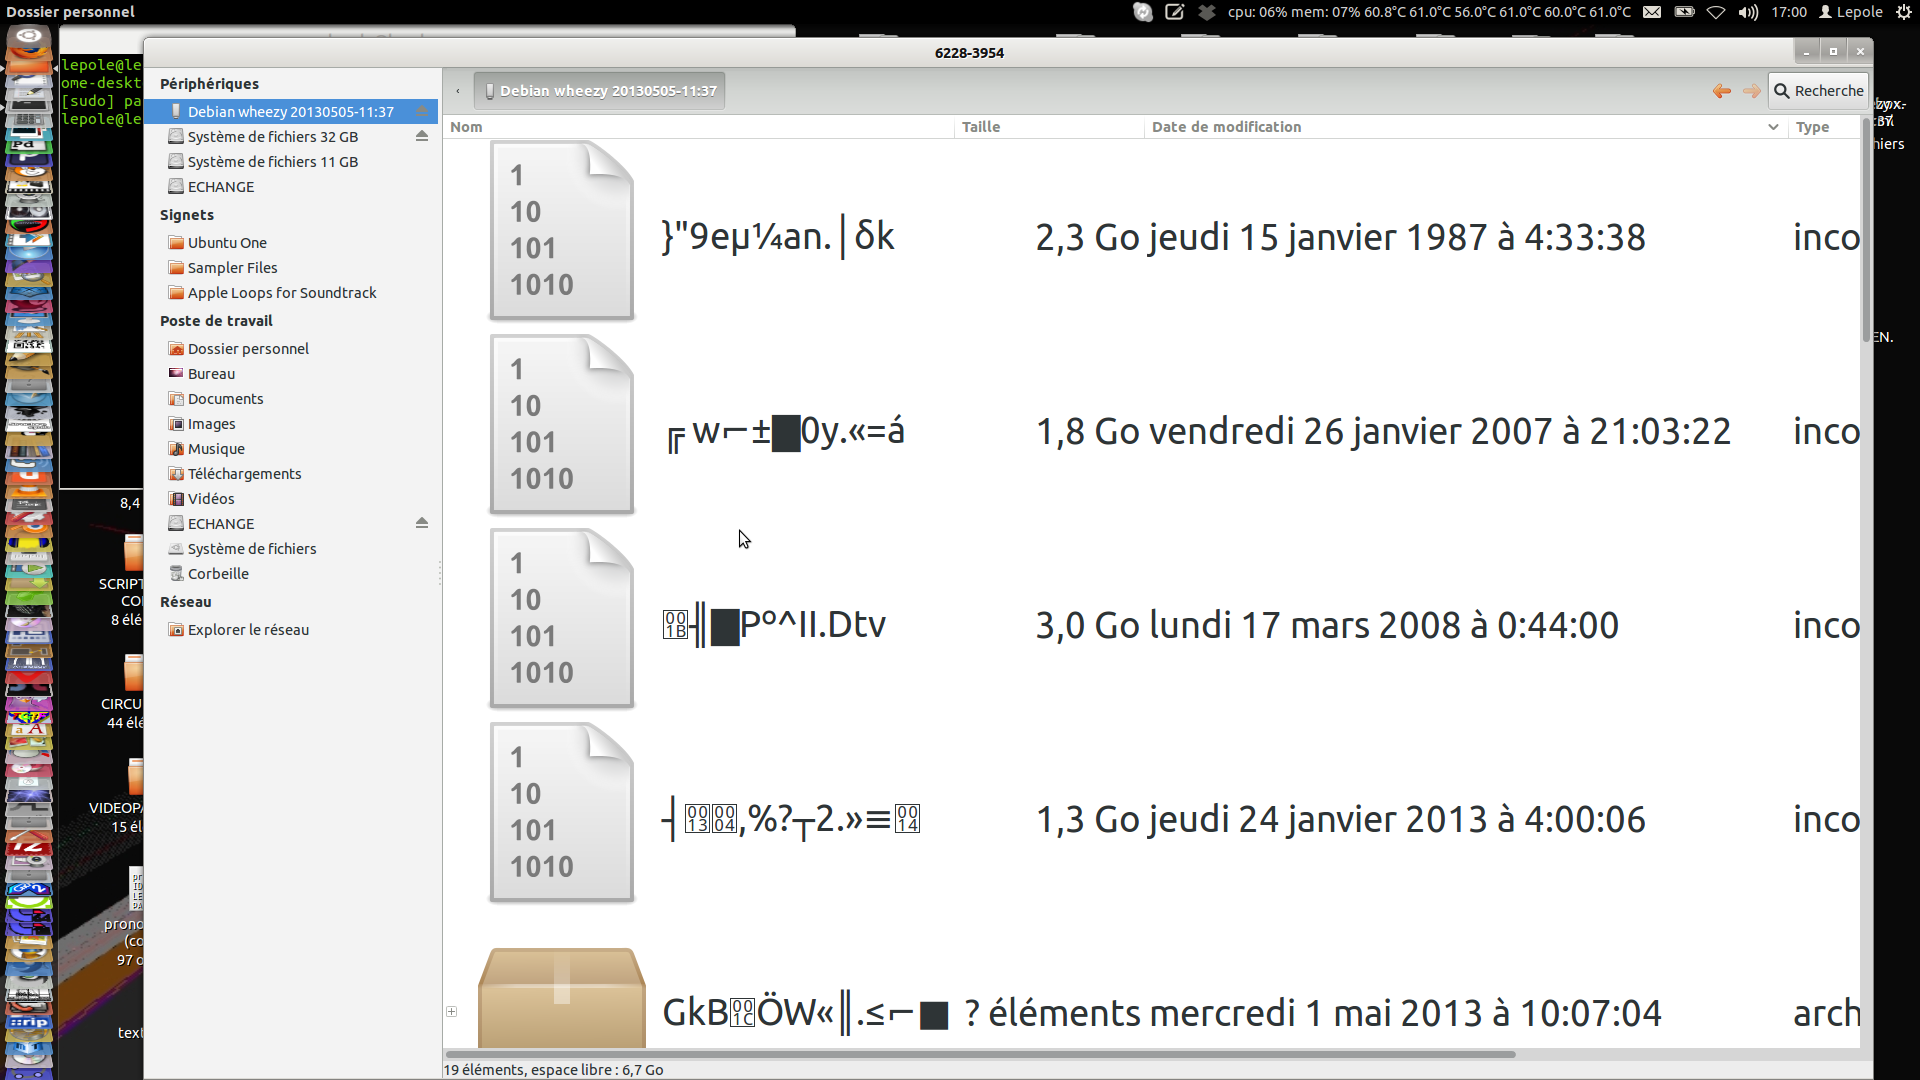Select the 2,3 Go binary file thumbnail
Viewport: 1920px width, 1080px height.
[561, 231]
